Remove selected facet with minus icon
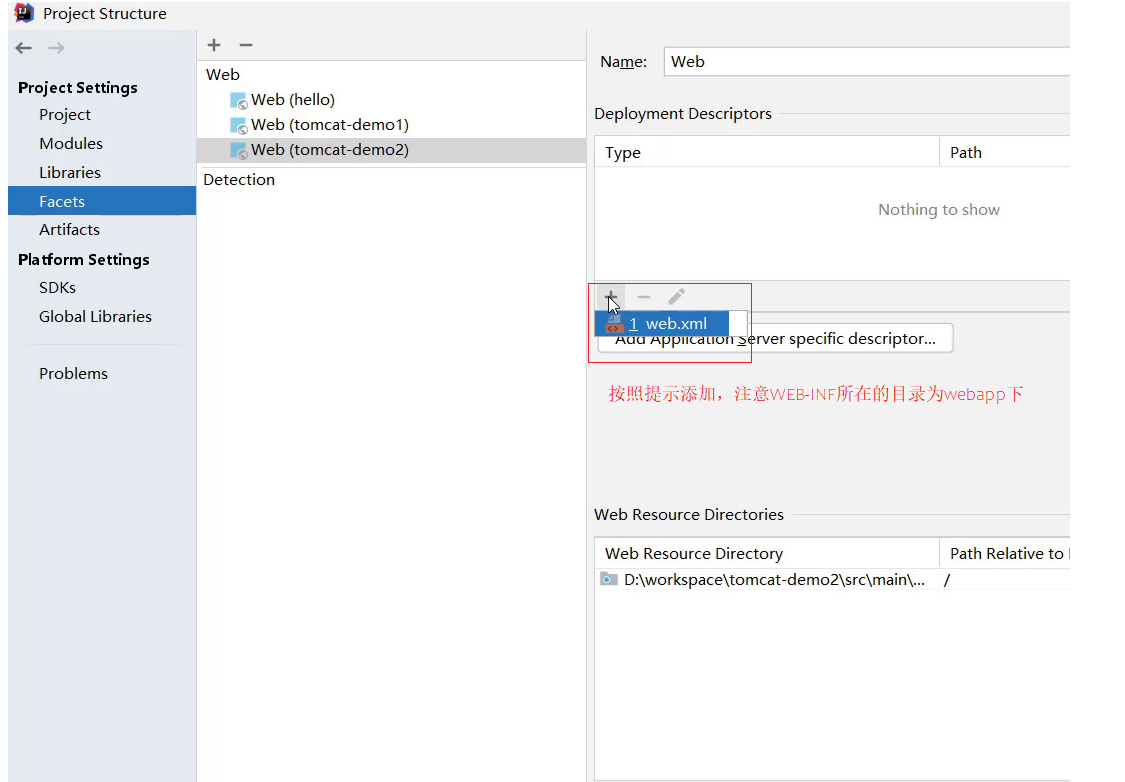 [246, 45]
